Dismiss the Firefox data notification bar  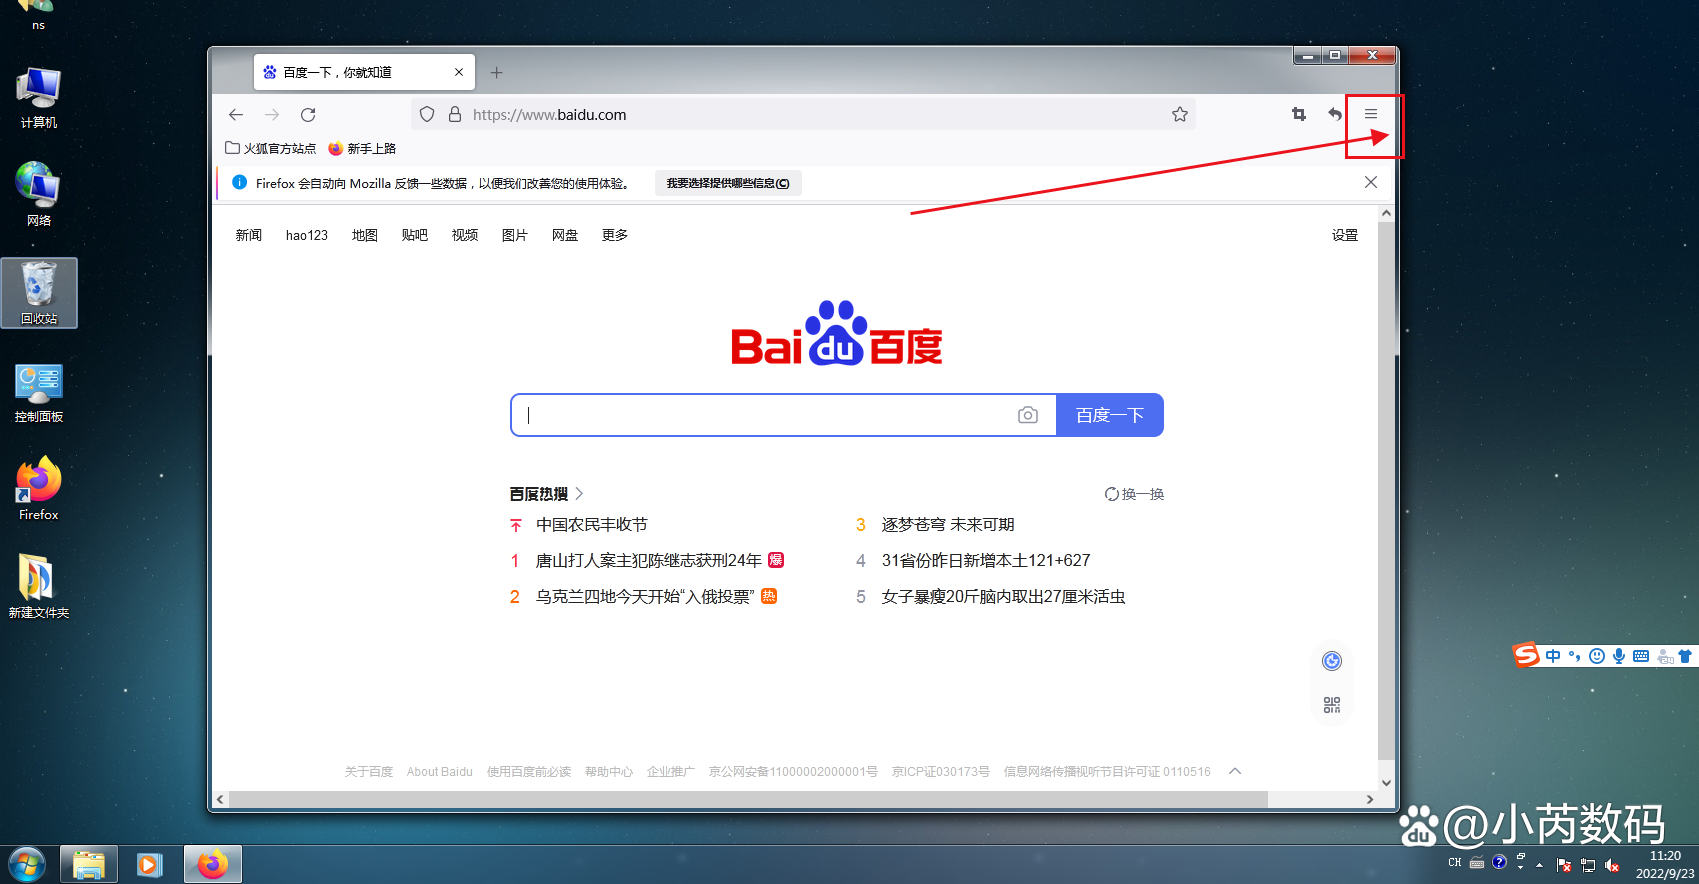click(x=1371, y=182)
